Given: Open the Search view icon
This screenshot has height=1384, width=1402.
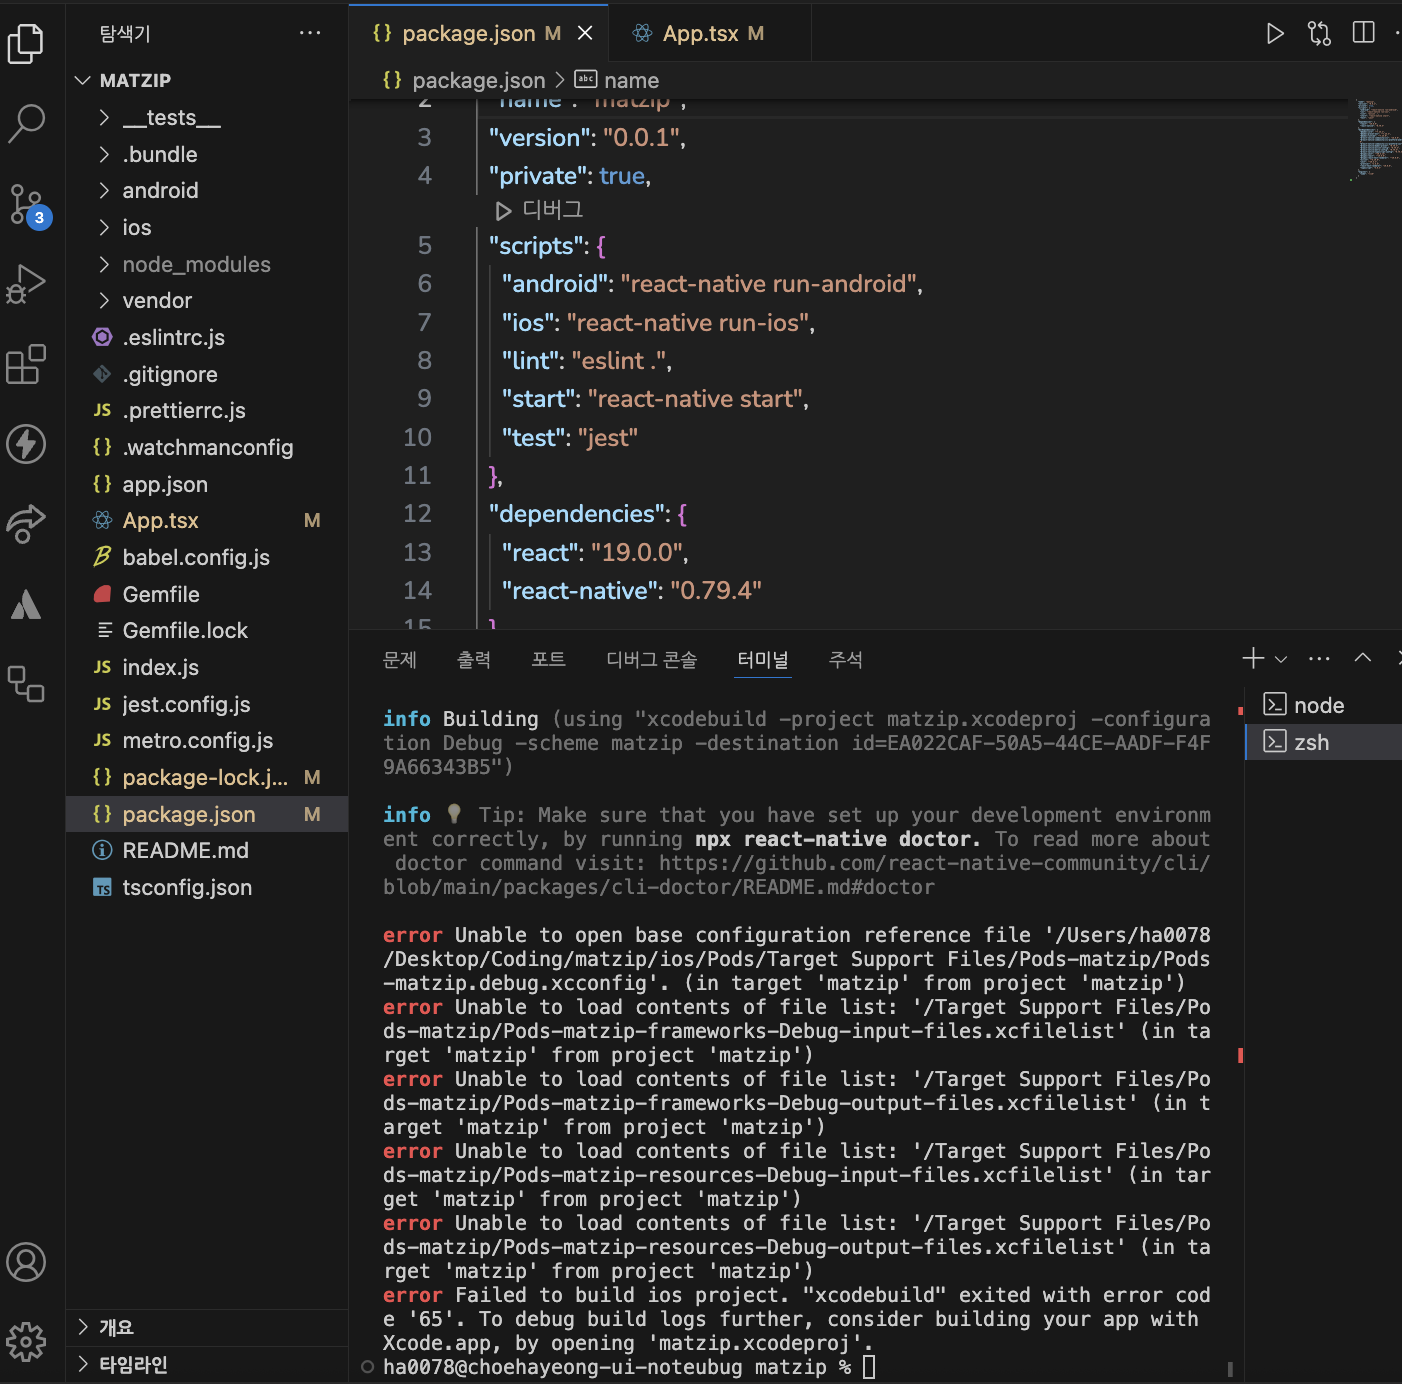Looking at the screenshot, I should tap(26, 123).
